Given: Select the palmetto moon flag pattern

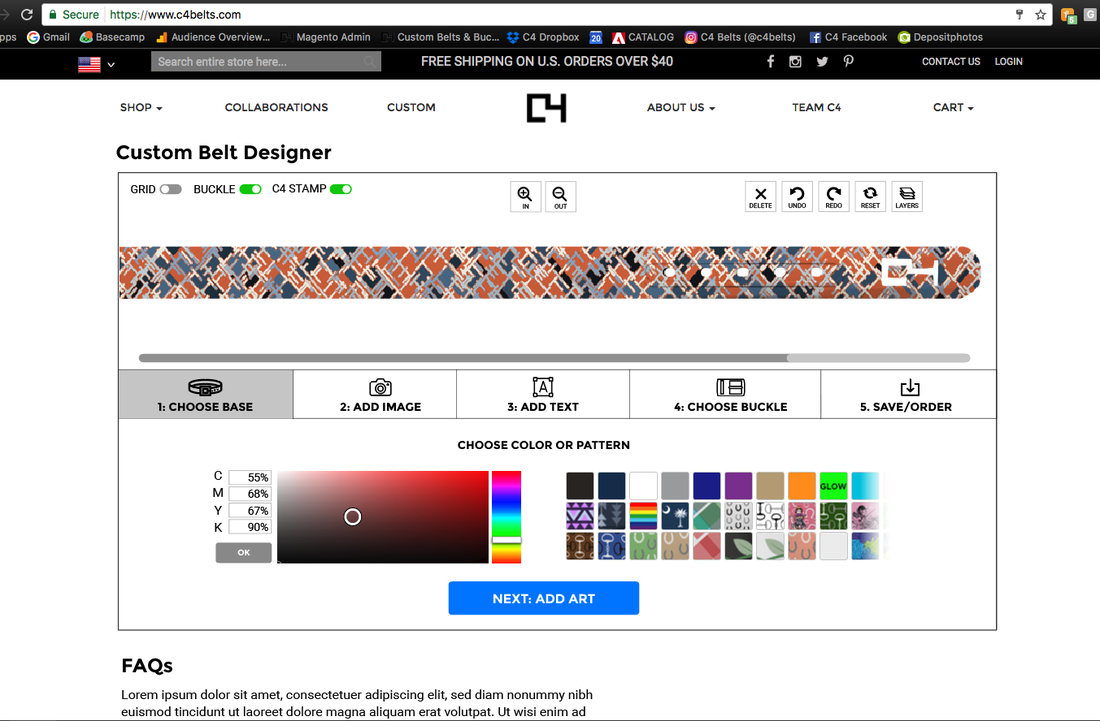Looking at the screenshot, I should (675, 516).
